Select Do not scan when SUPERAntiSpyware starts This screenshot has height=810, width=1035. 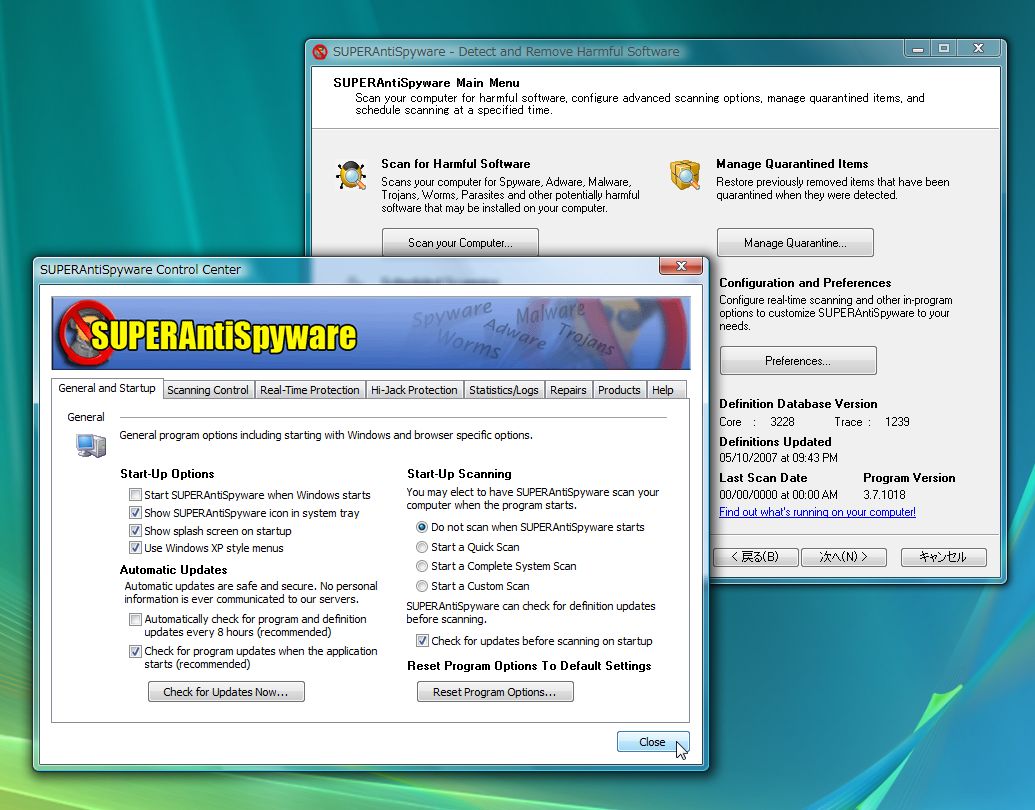pos(422,527)
